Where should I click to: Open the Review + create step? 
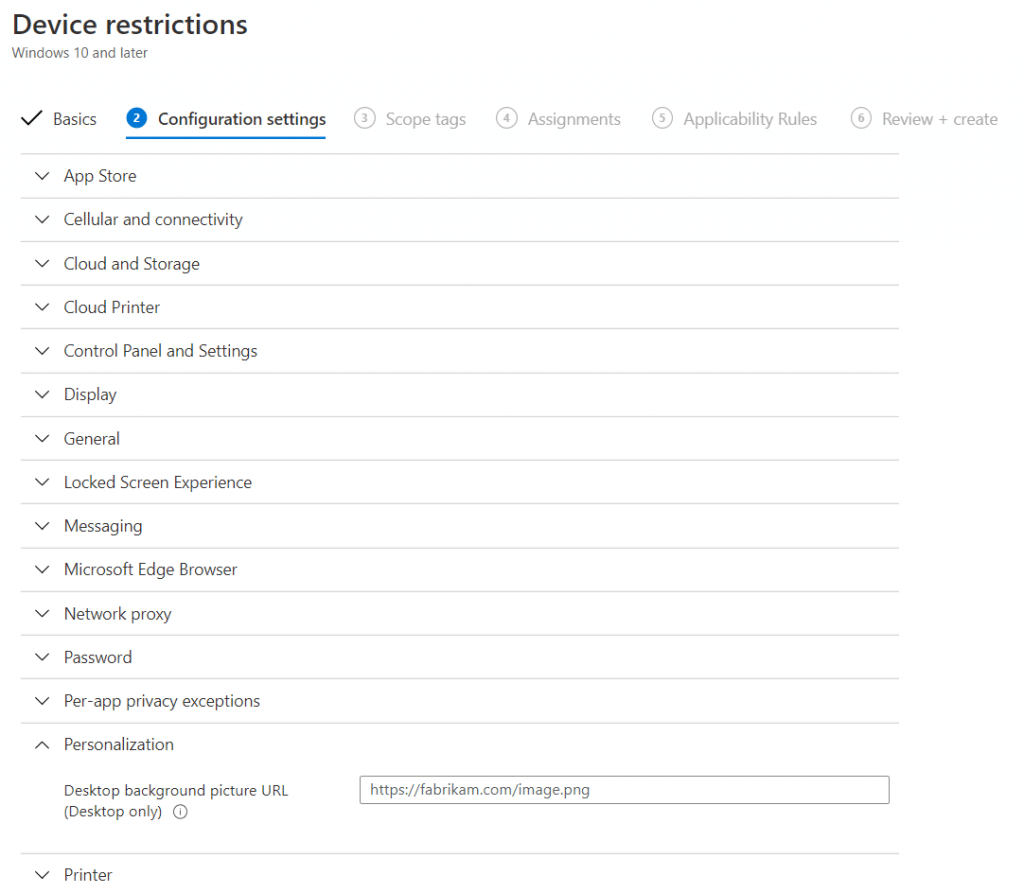click(939, 119)
